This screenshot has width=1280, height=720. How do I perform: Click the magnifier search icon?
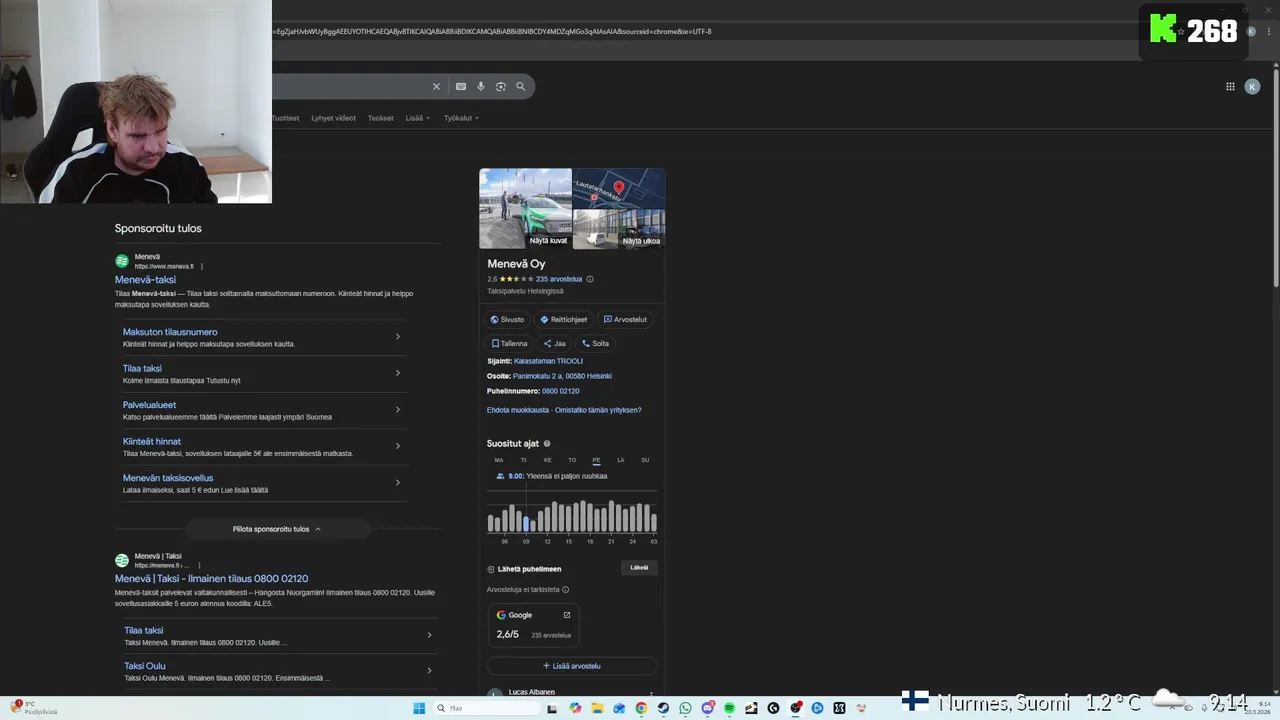(520, 87)
